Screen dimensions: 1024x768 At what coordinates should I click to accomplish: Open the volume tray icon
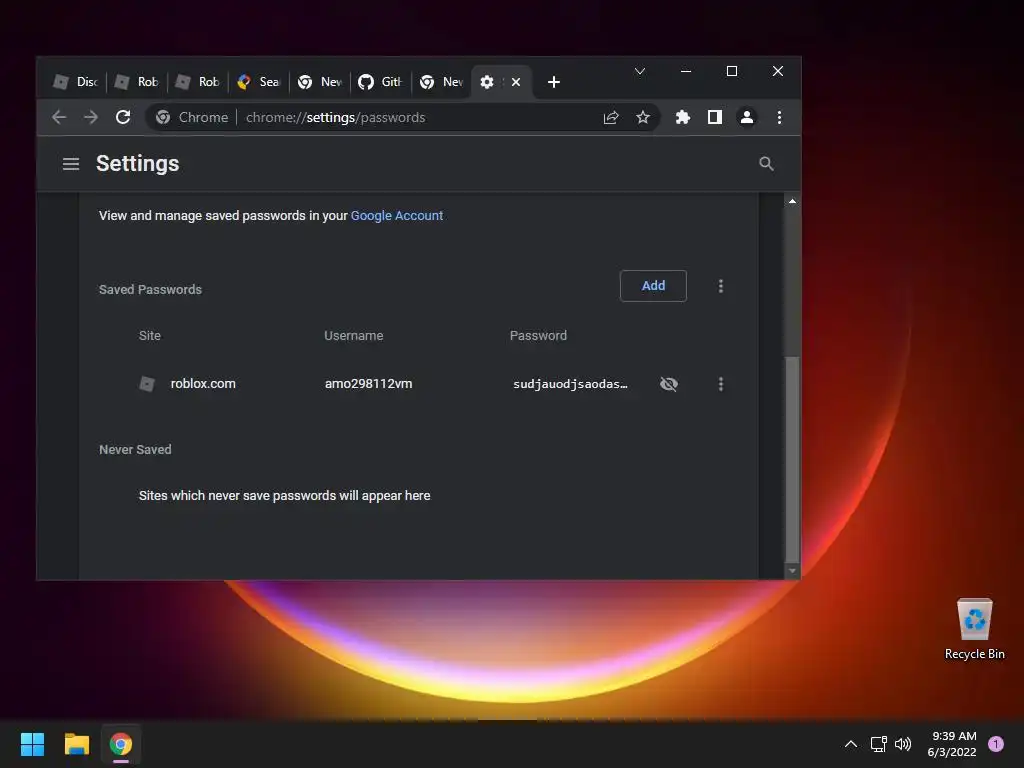click(x=903, y=744)
